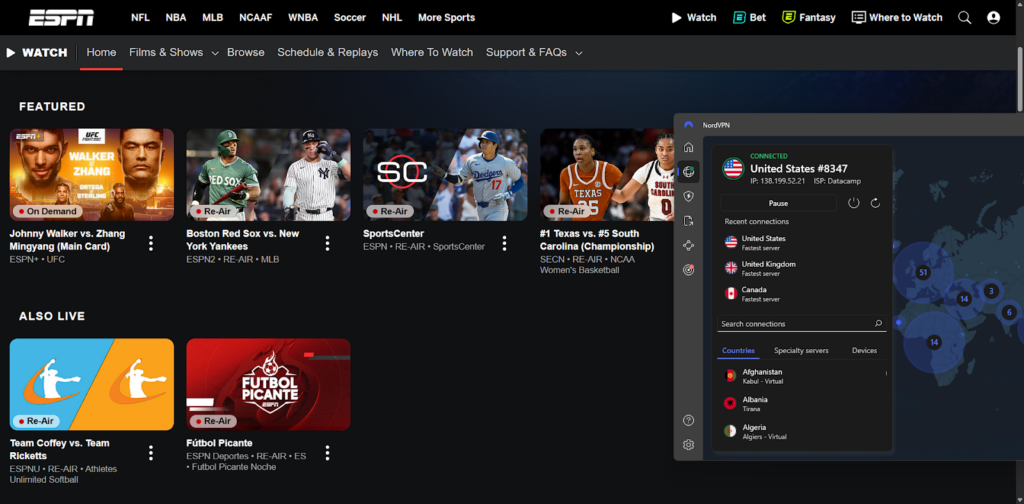Switch to NordVPN Specialty servers tab
The height and width of the screenshot is (504, 1024).
click(x=801, y=351)
